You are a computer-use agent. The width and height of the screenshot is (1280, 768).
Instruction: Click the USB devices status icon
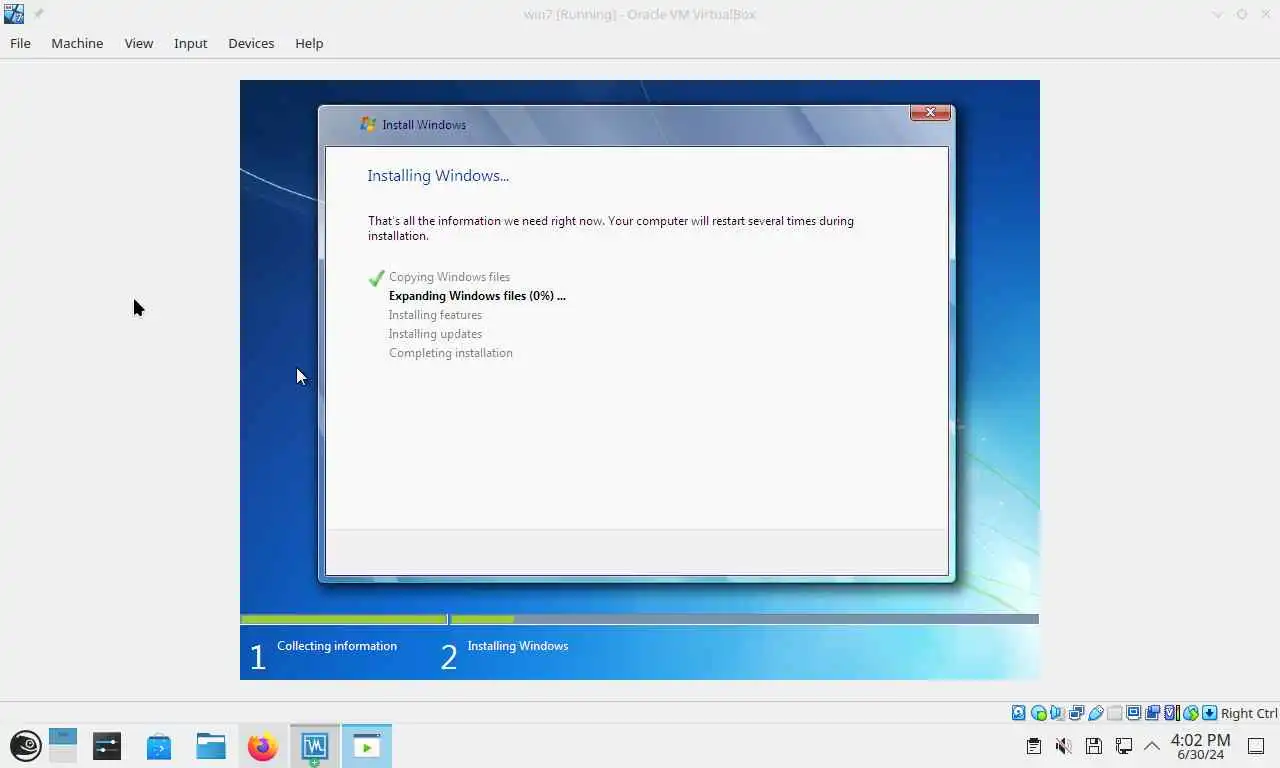click(1096, 713)
